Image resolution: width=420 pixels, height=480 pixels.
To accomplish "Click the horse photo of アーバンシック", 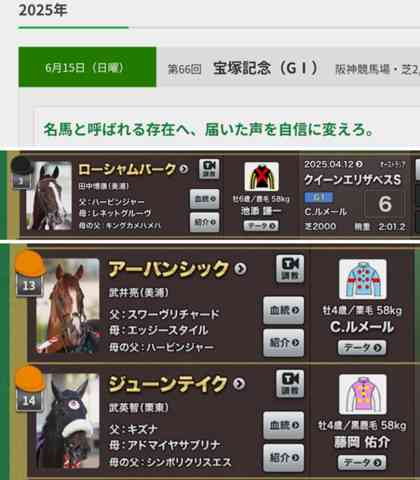I will click(x=68, y=306).
